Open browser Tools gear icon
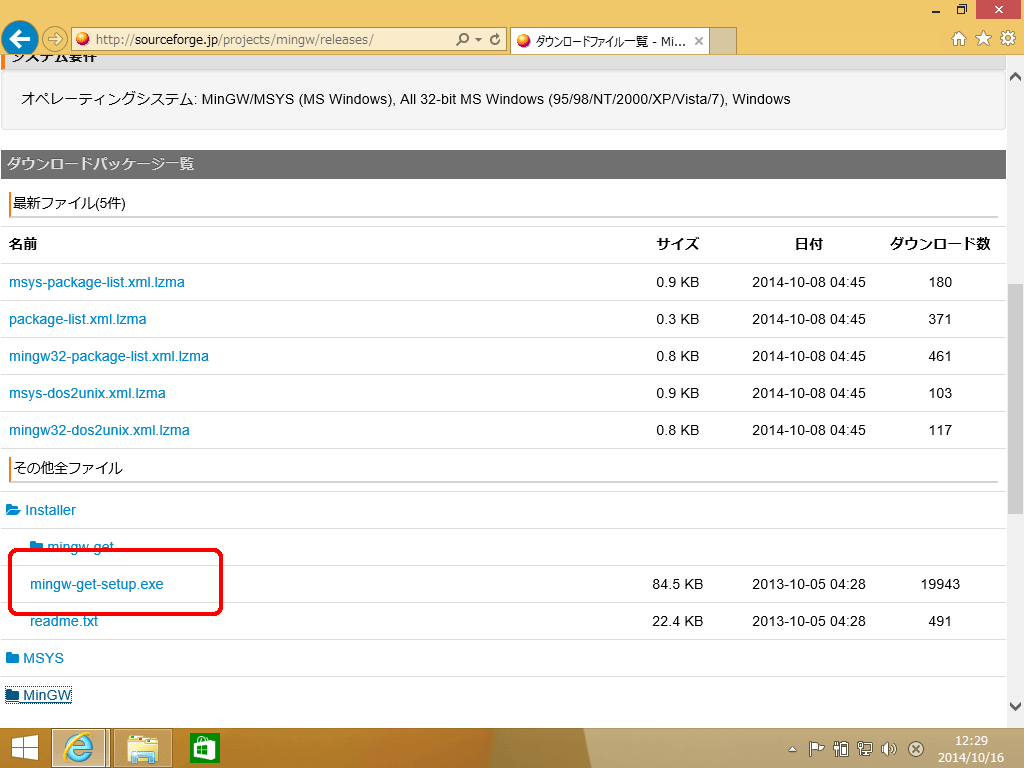 click(x=1008, y=39)
